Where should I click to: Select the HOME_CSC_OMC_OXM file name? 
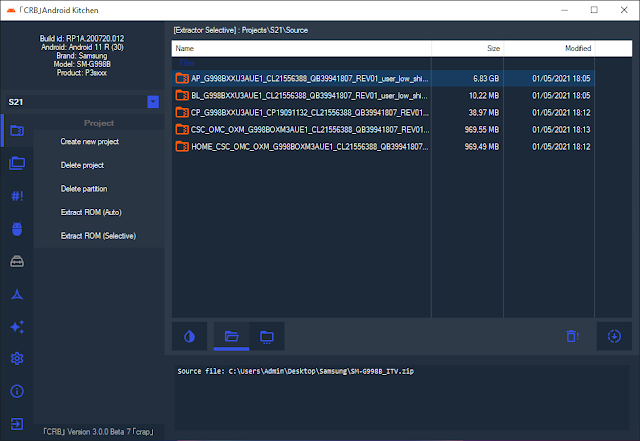point(310,147)
